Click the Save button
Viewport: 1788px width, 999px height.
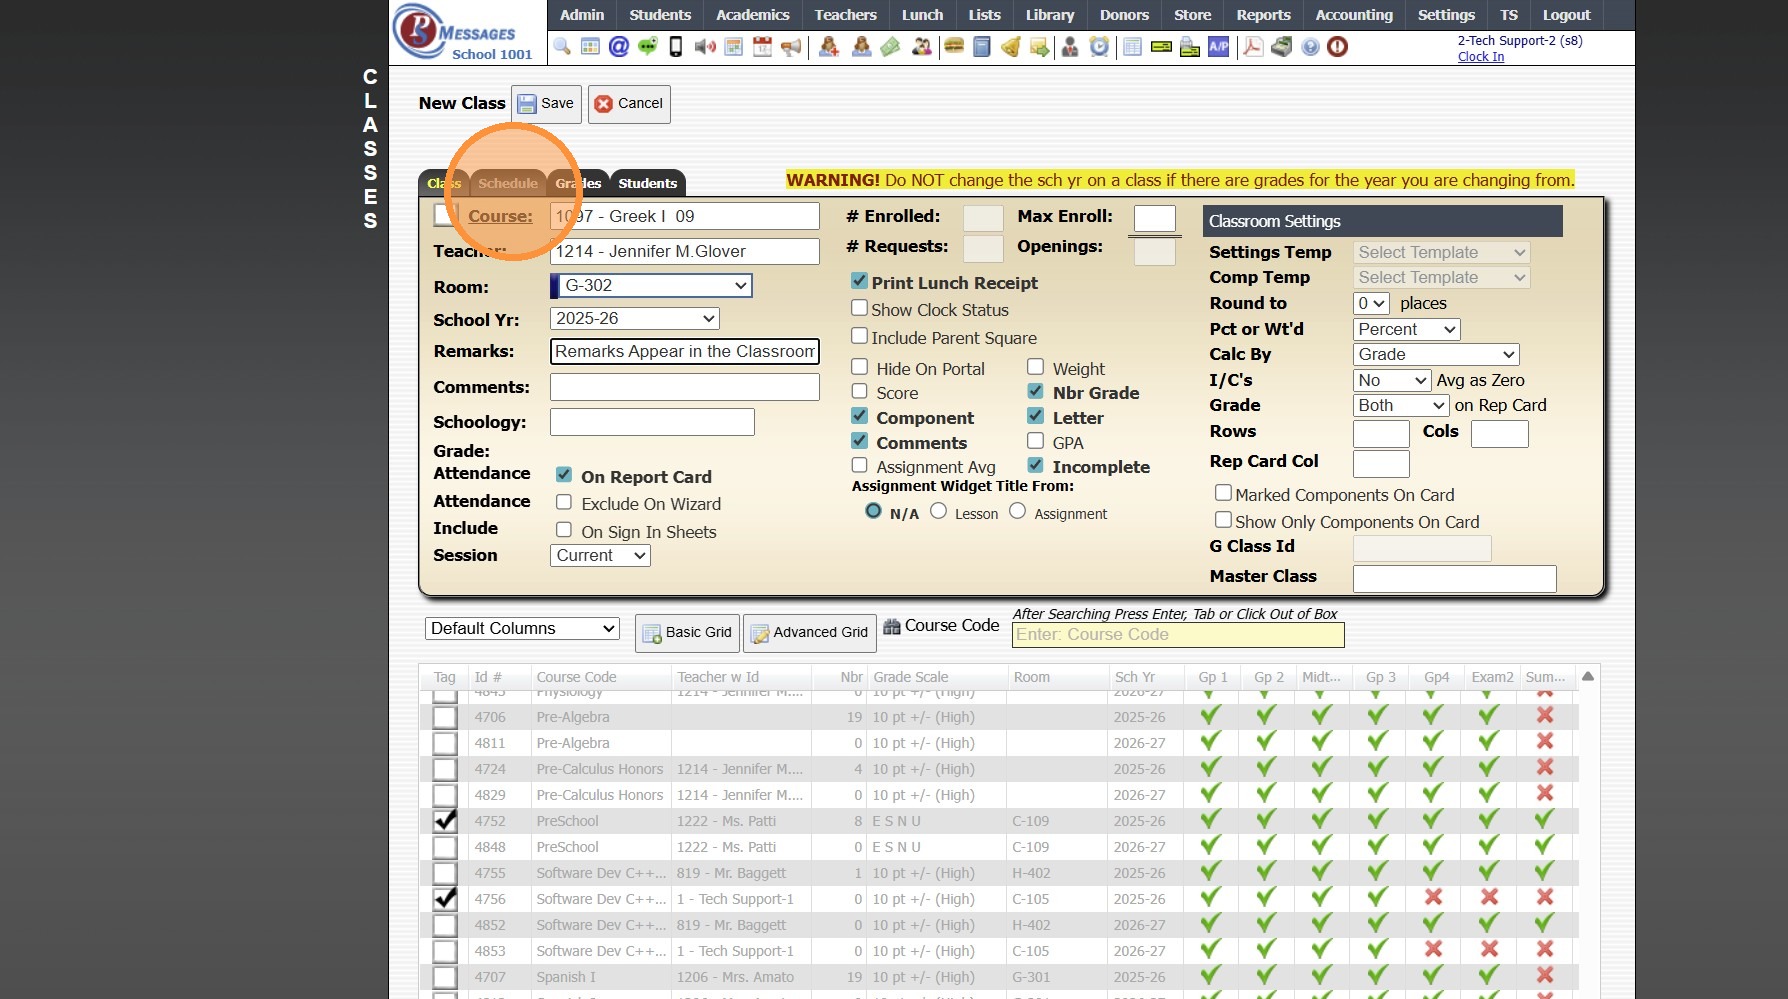click(546, 104)
